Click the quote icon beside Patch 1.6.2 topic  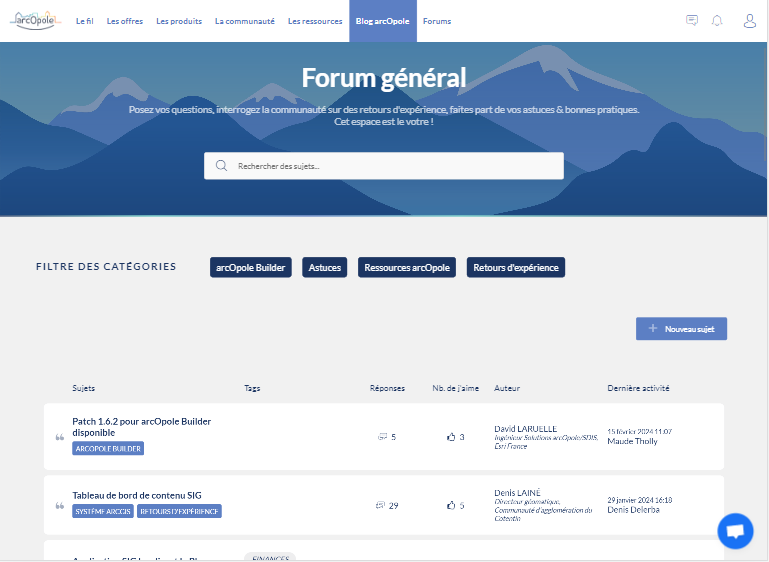coord(60,437)
